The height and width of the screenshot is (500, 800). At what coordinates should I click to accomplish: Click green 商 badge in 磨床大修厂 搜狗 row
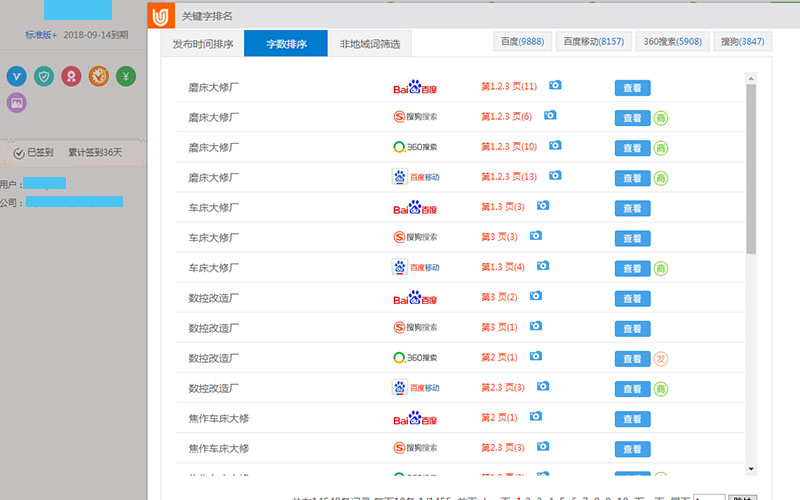click(x=661, y=118)
